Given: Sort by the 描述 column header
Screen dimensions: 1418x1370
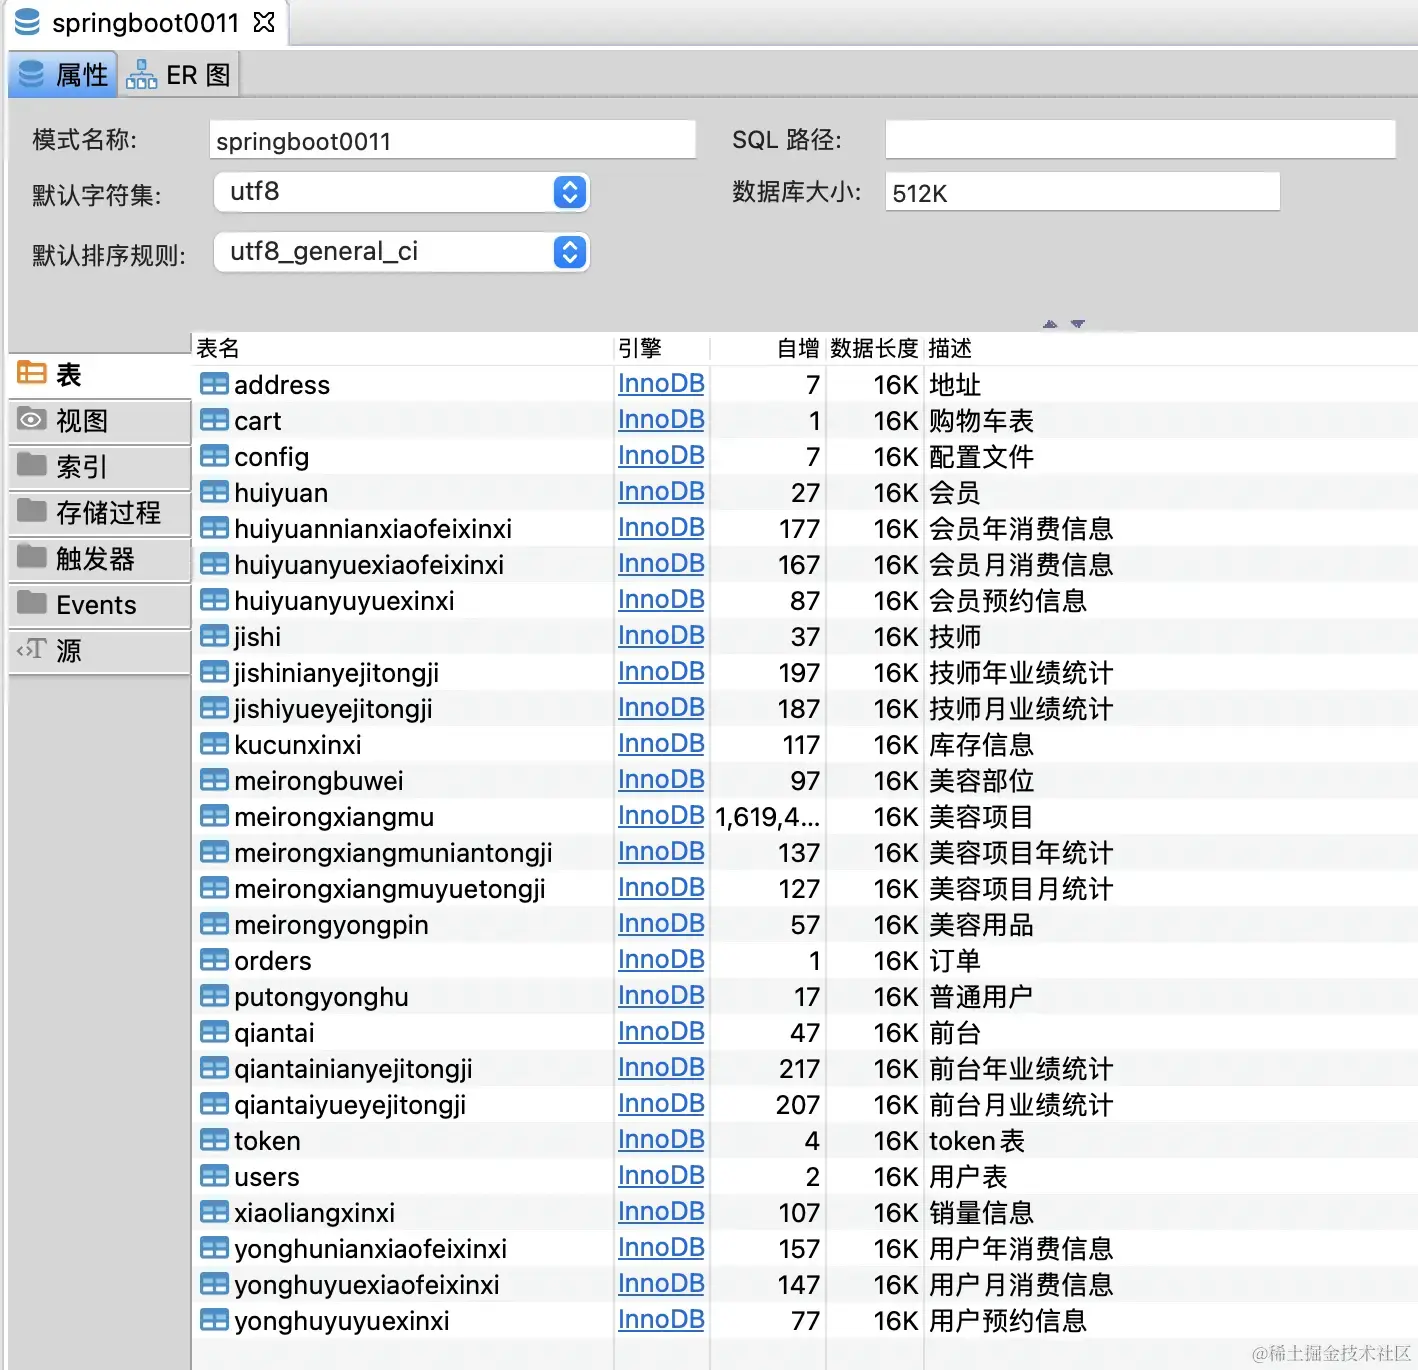Looking at the screenshot, I should [1170, 348].
